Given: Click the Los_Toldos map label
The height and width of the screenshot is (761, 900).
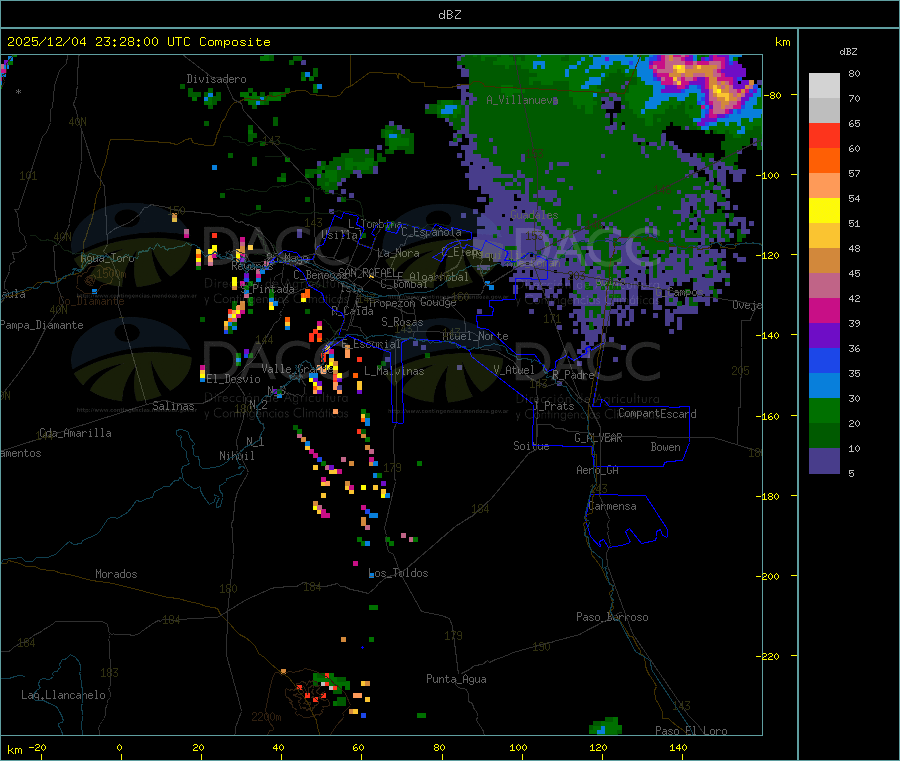Looking at the screenshot, I should [398, 573].
